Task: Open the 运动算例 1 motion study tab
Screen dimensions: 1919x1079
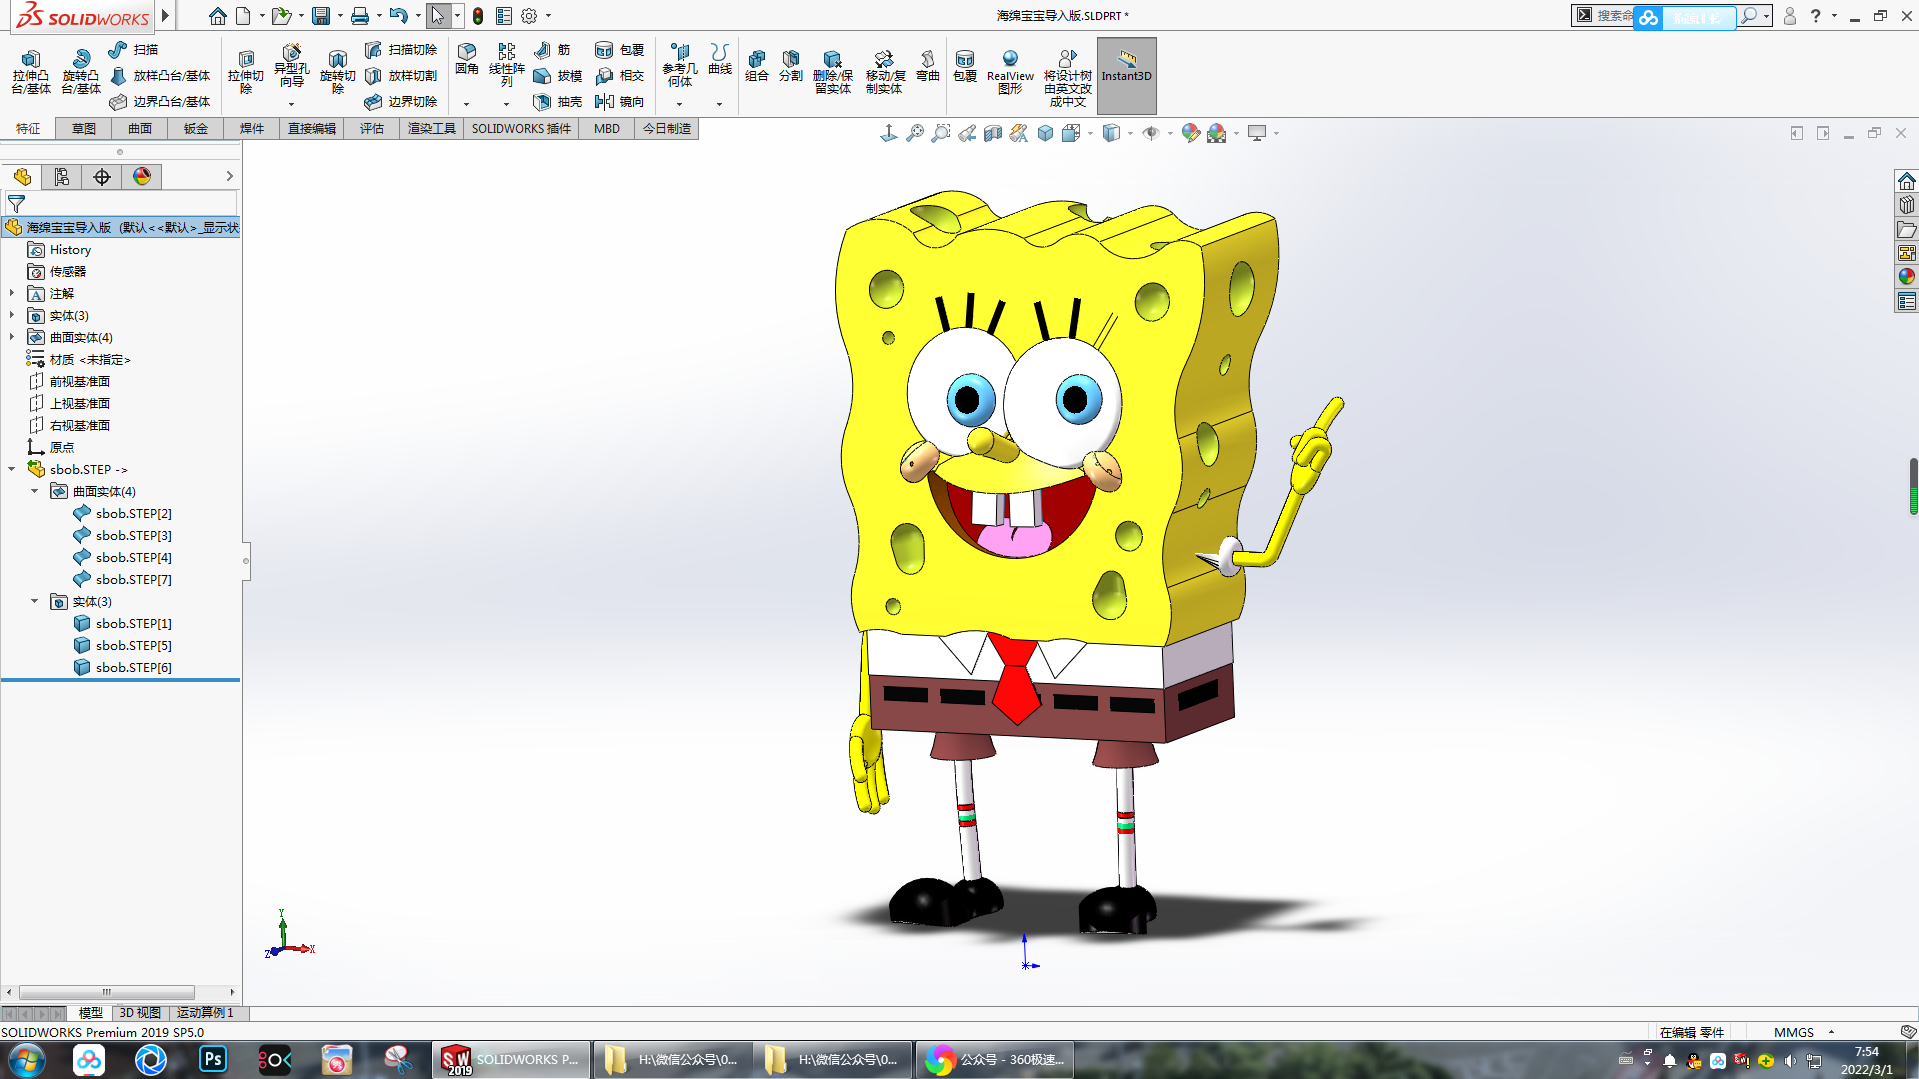Action: [x=205, y=1013]
